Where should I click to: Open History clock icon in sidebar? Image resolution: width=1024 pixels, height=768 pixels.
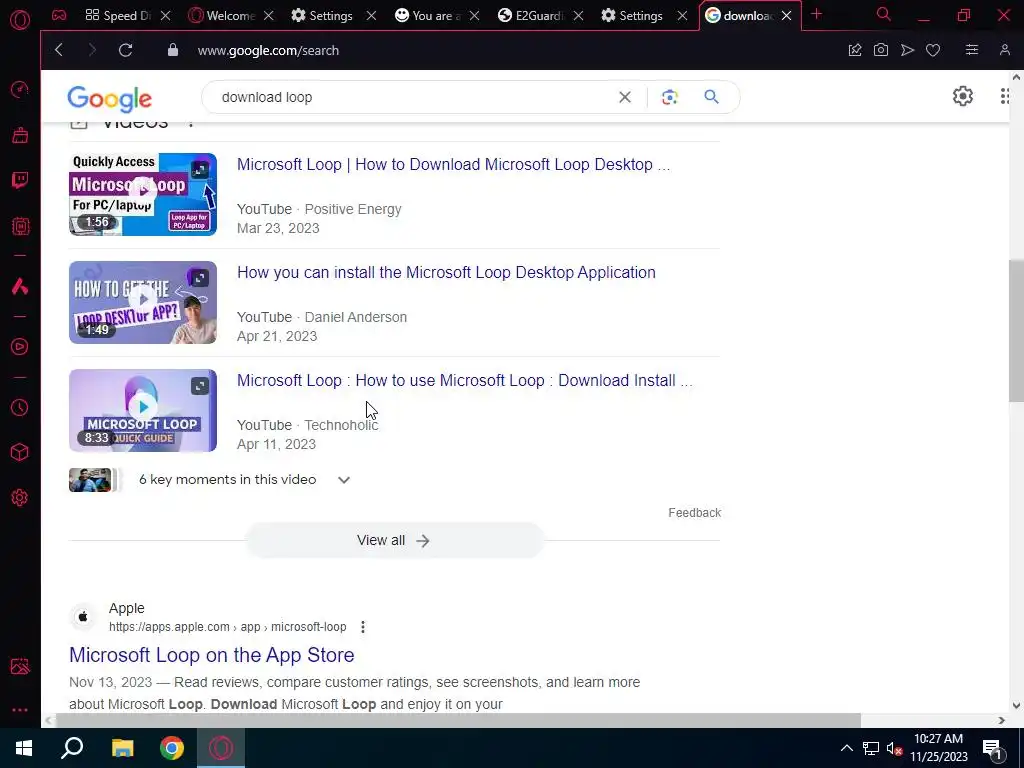click(20, 408)
